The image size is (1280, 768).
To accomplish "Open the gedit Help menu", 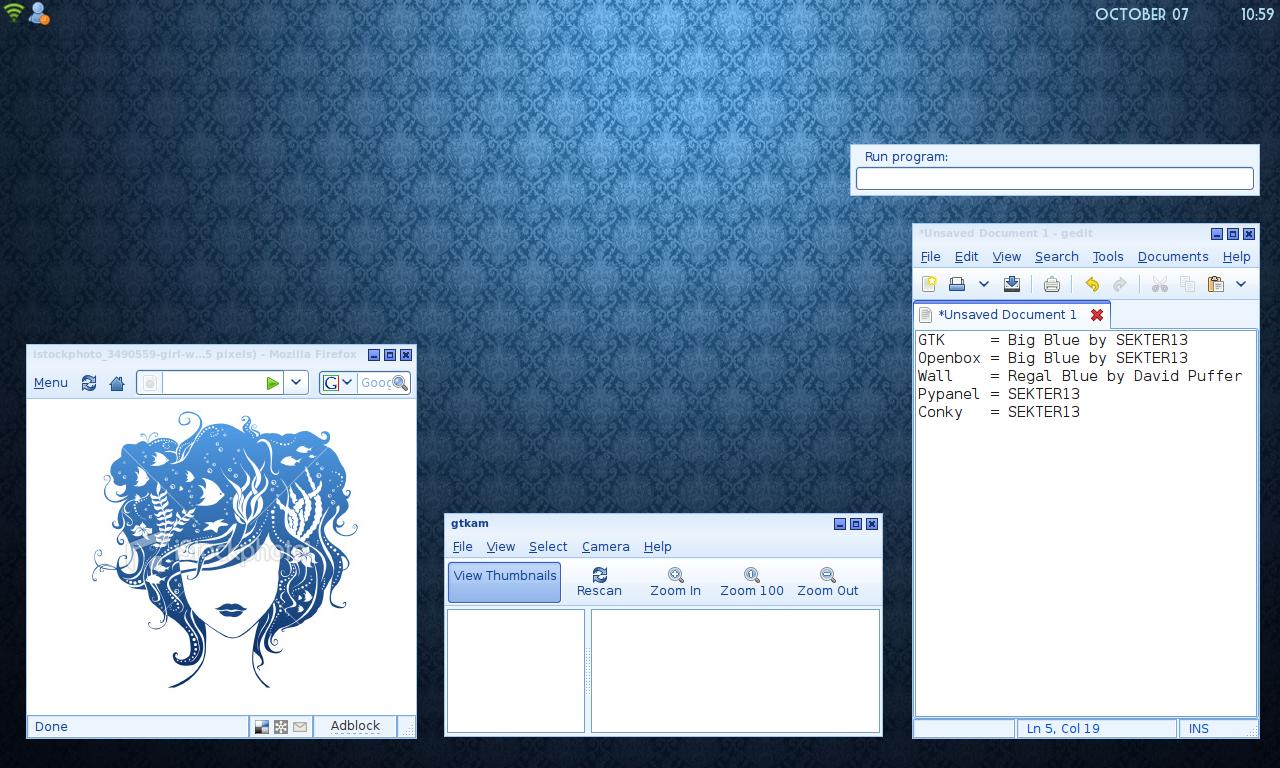I will pos(1236,257).
